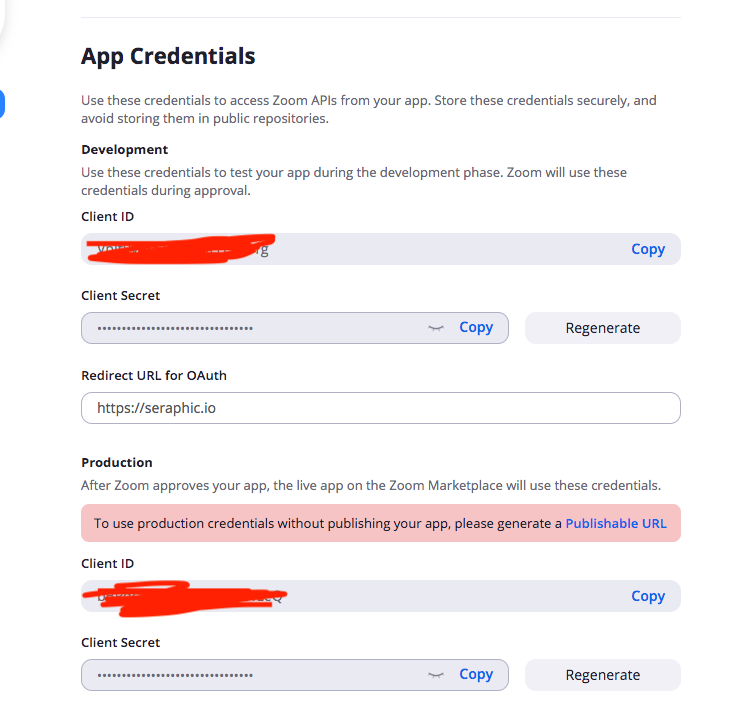
Task: Regenerate the Development Client Secret
Action: (x=602, y=328)
